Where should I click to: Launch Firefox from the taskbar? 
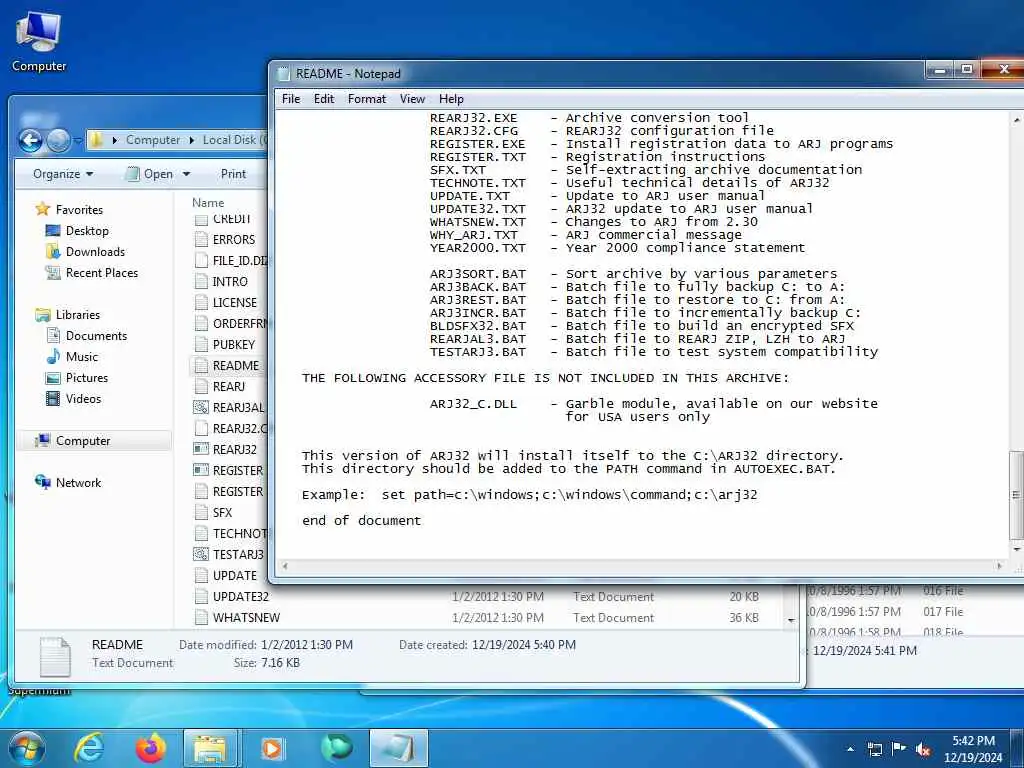coord(151,748)
